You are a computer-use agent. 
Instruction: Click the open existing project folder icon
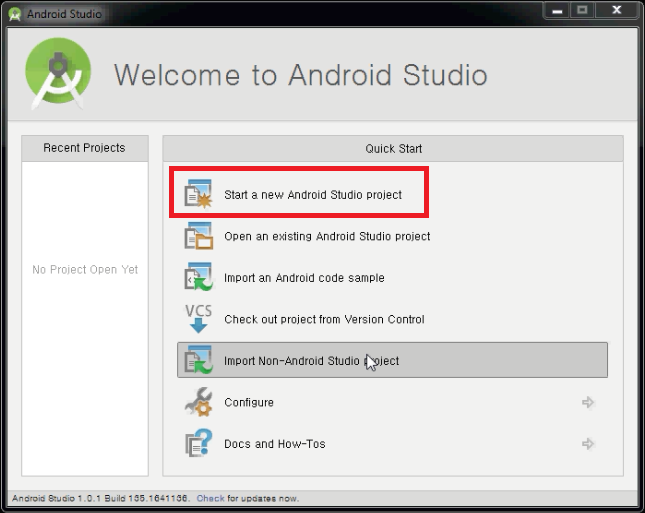tap(198, 236)
